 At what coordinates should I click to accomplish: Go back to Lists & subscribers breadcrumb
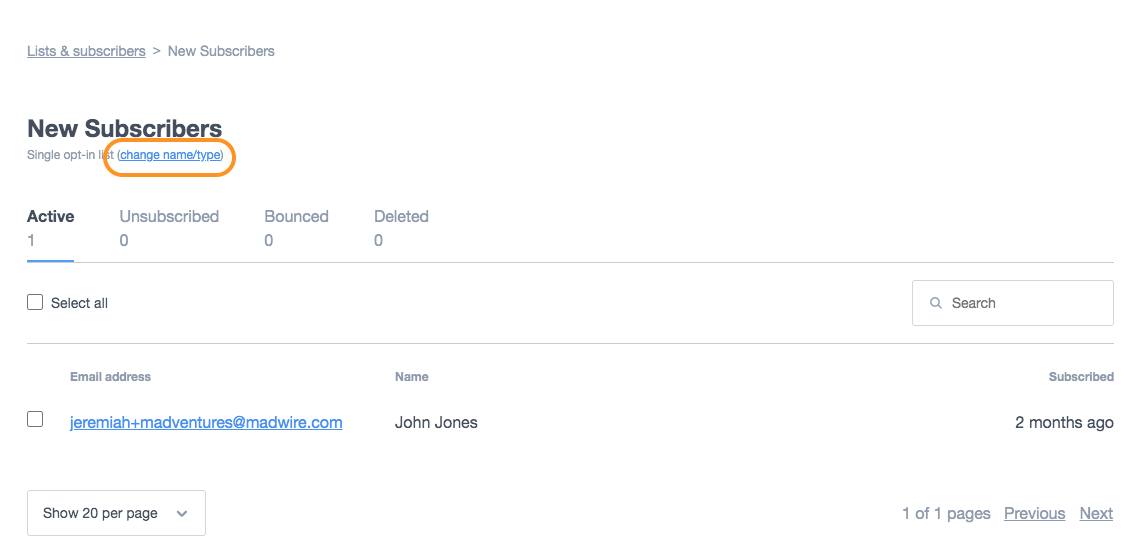coord(86,51)
